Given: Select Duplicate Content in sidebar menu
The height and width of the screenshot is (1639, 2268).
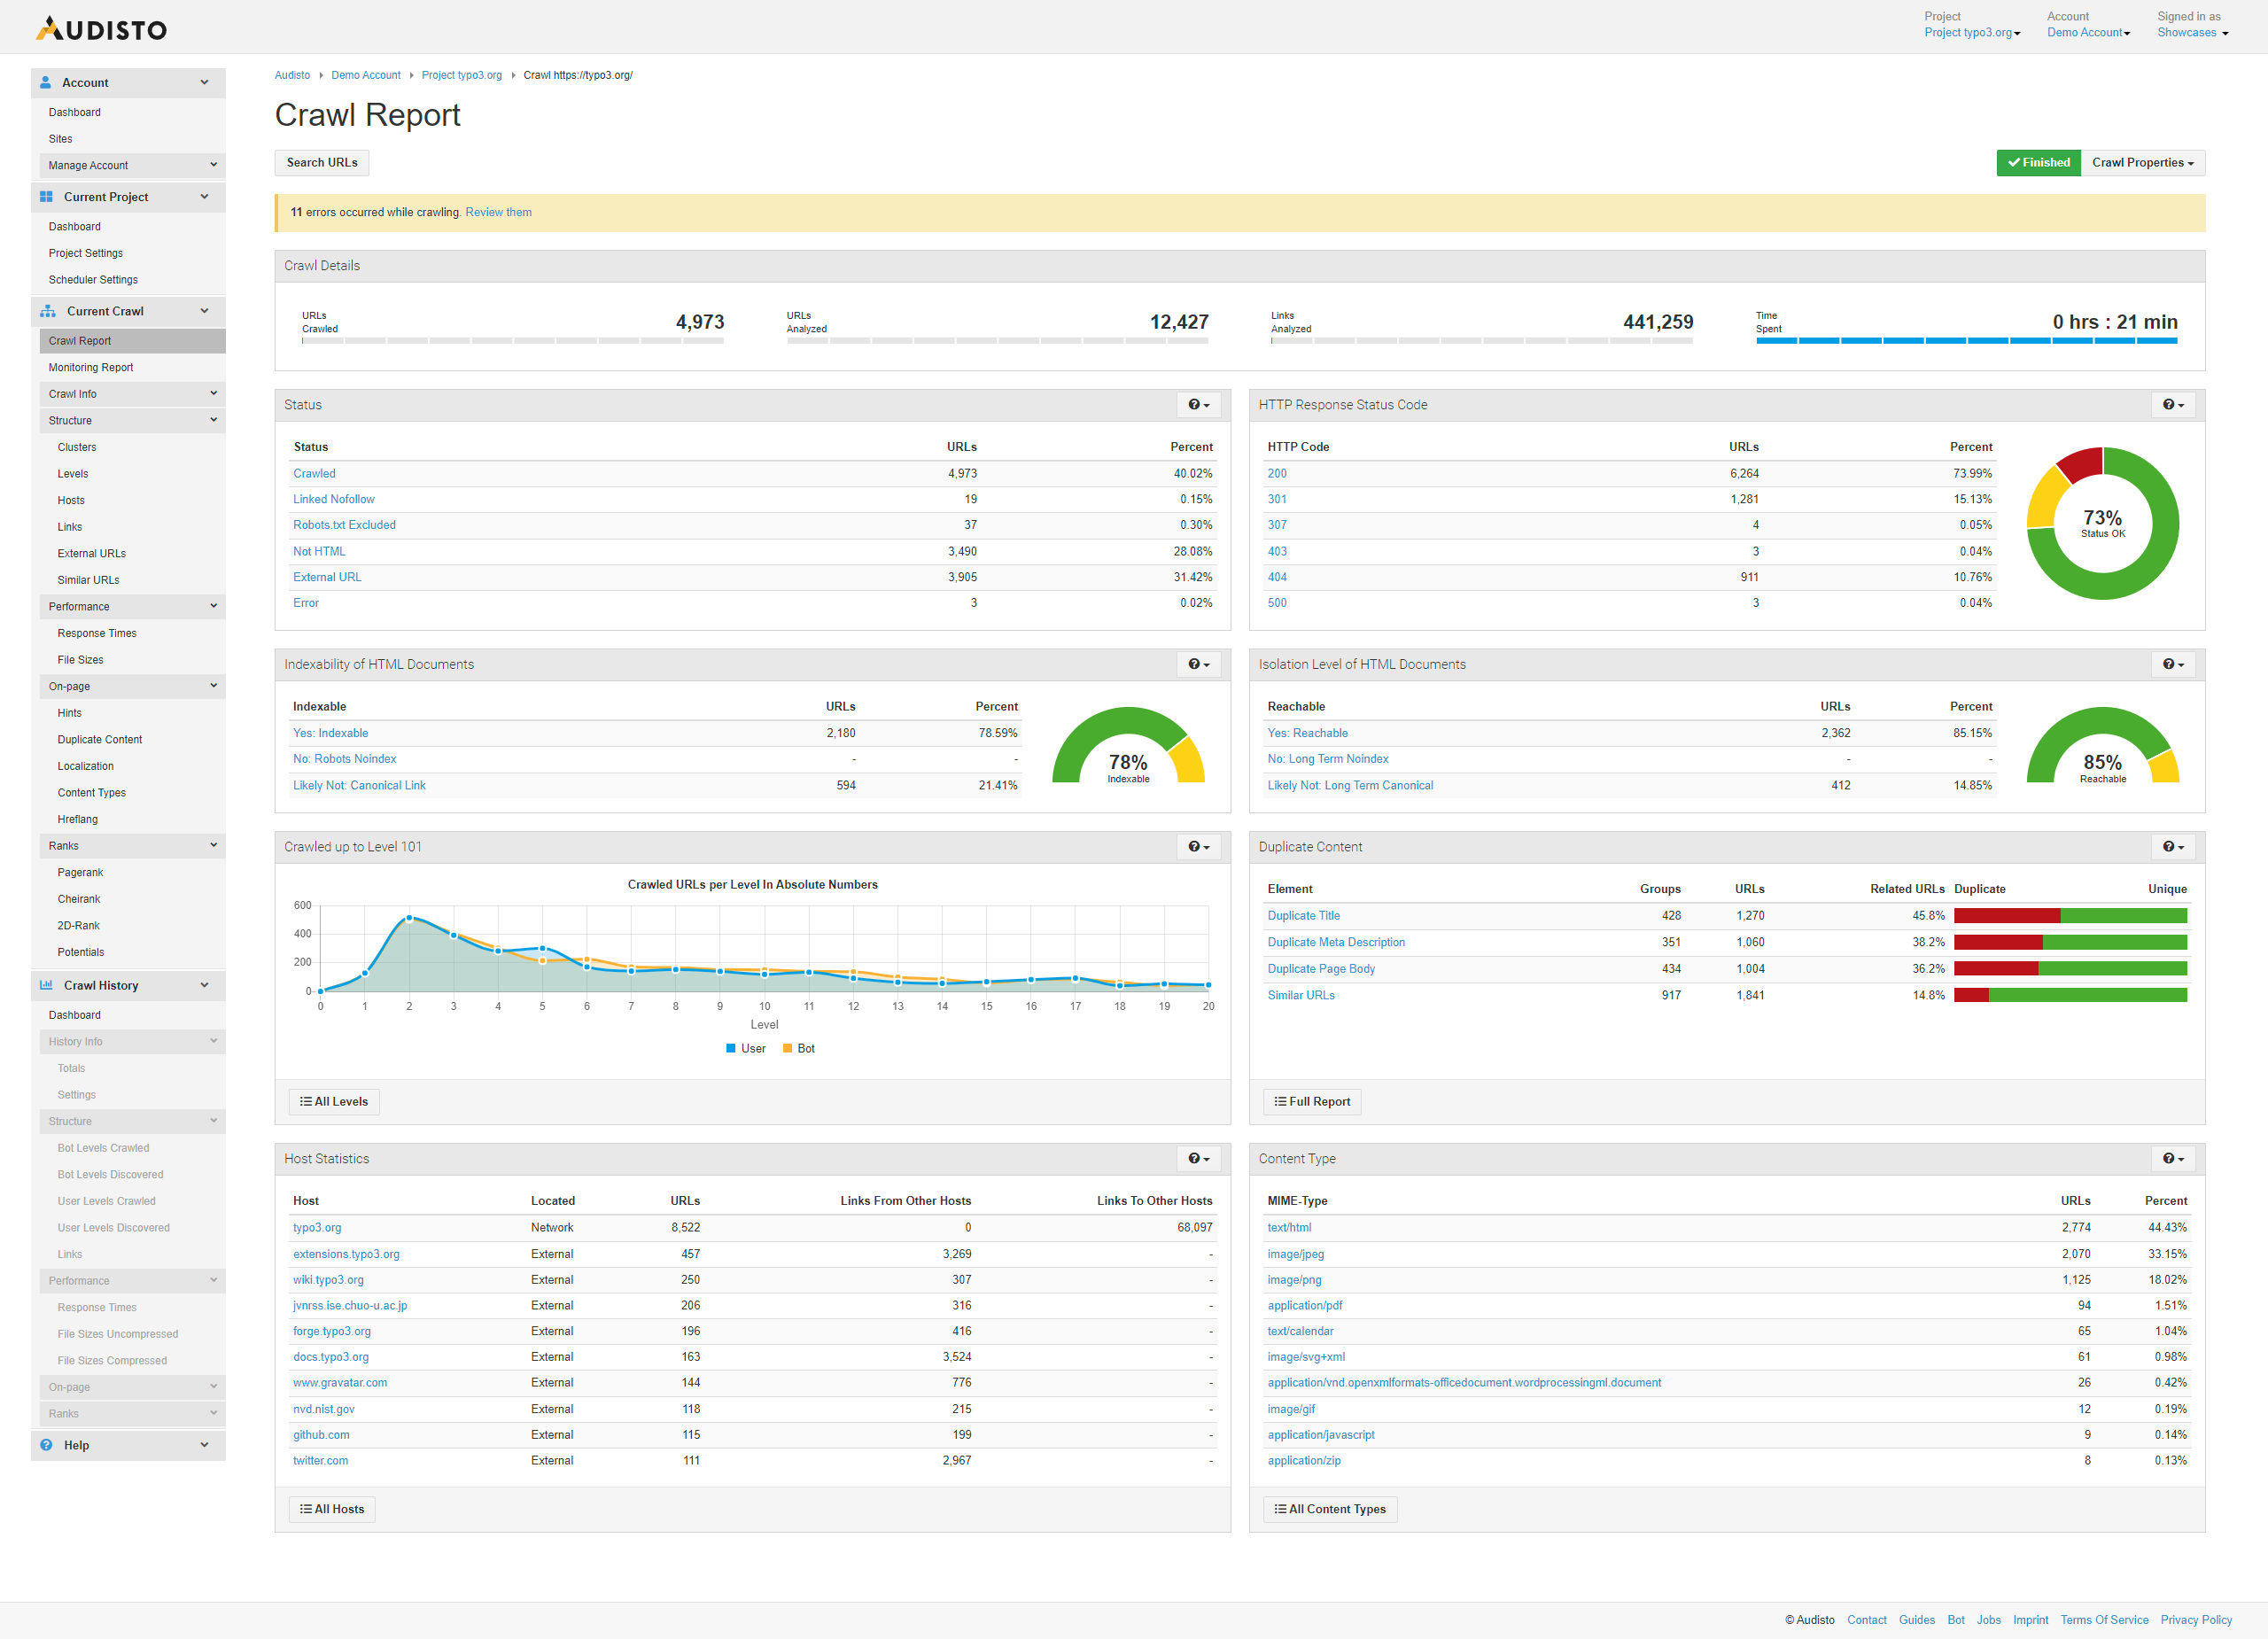Looking at the screenshot, I should (100, 740).
